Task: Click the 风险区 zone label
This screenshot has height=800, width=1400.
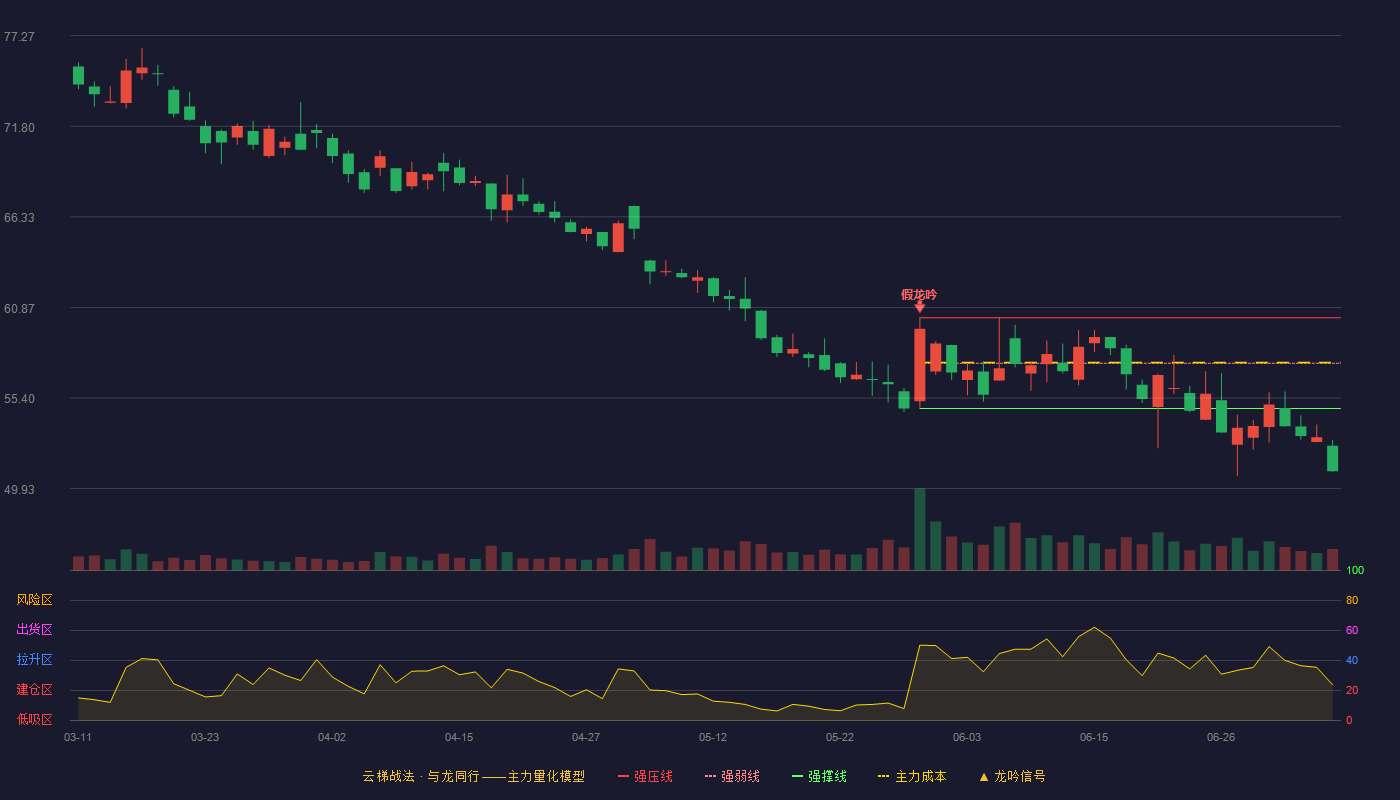Action: click(34, 600)
